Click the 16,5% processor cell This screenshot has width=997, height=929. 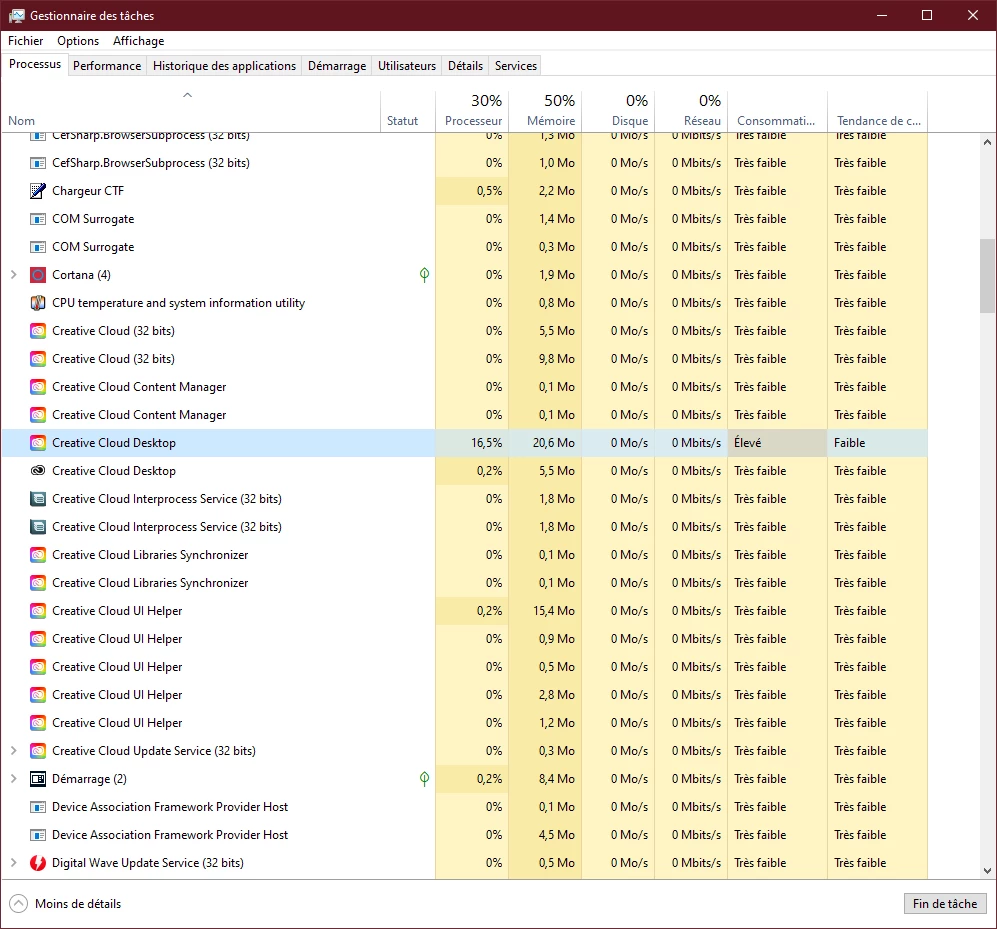(472, 443)
